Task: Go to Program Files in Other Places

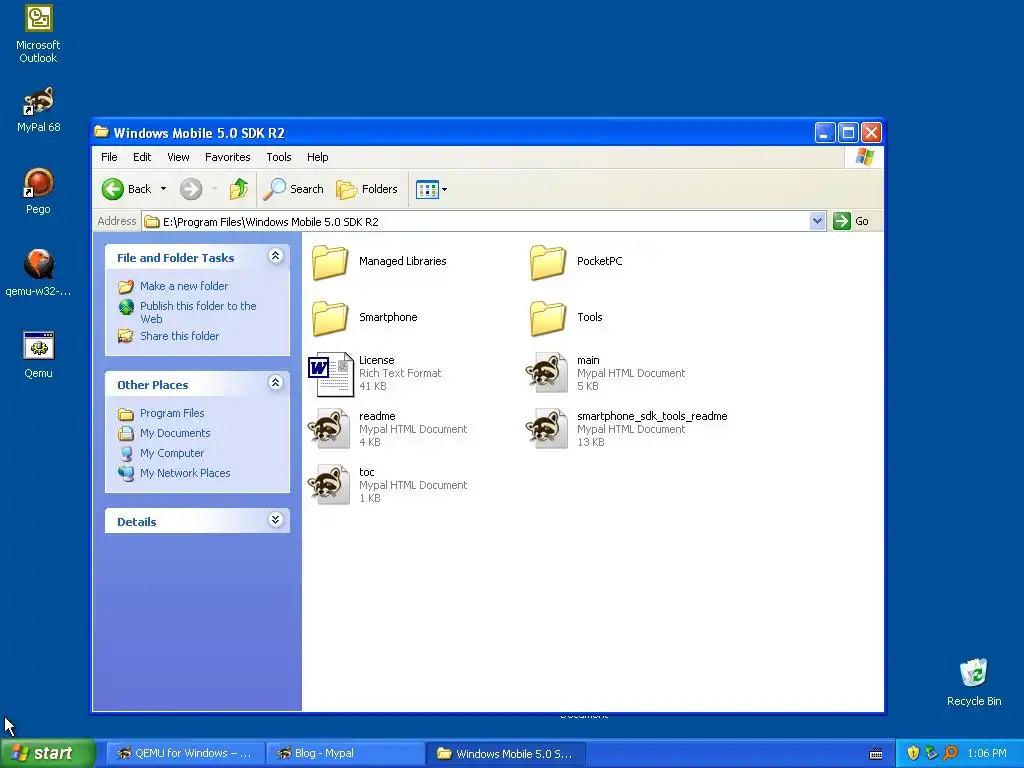Action: [172, 413]
